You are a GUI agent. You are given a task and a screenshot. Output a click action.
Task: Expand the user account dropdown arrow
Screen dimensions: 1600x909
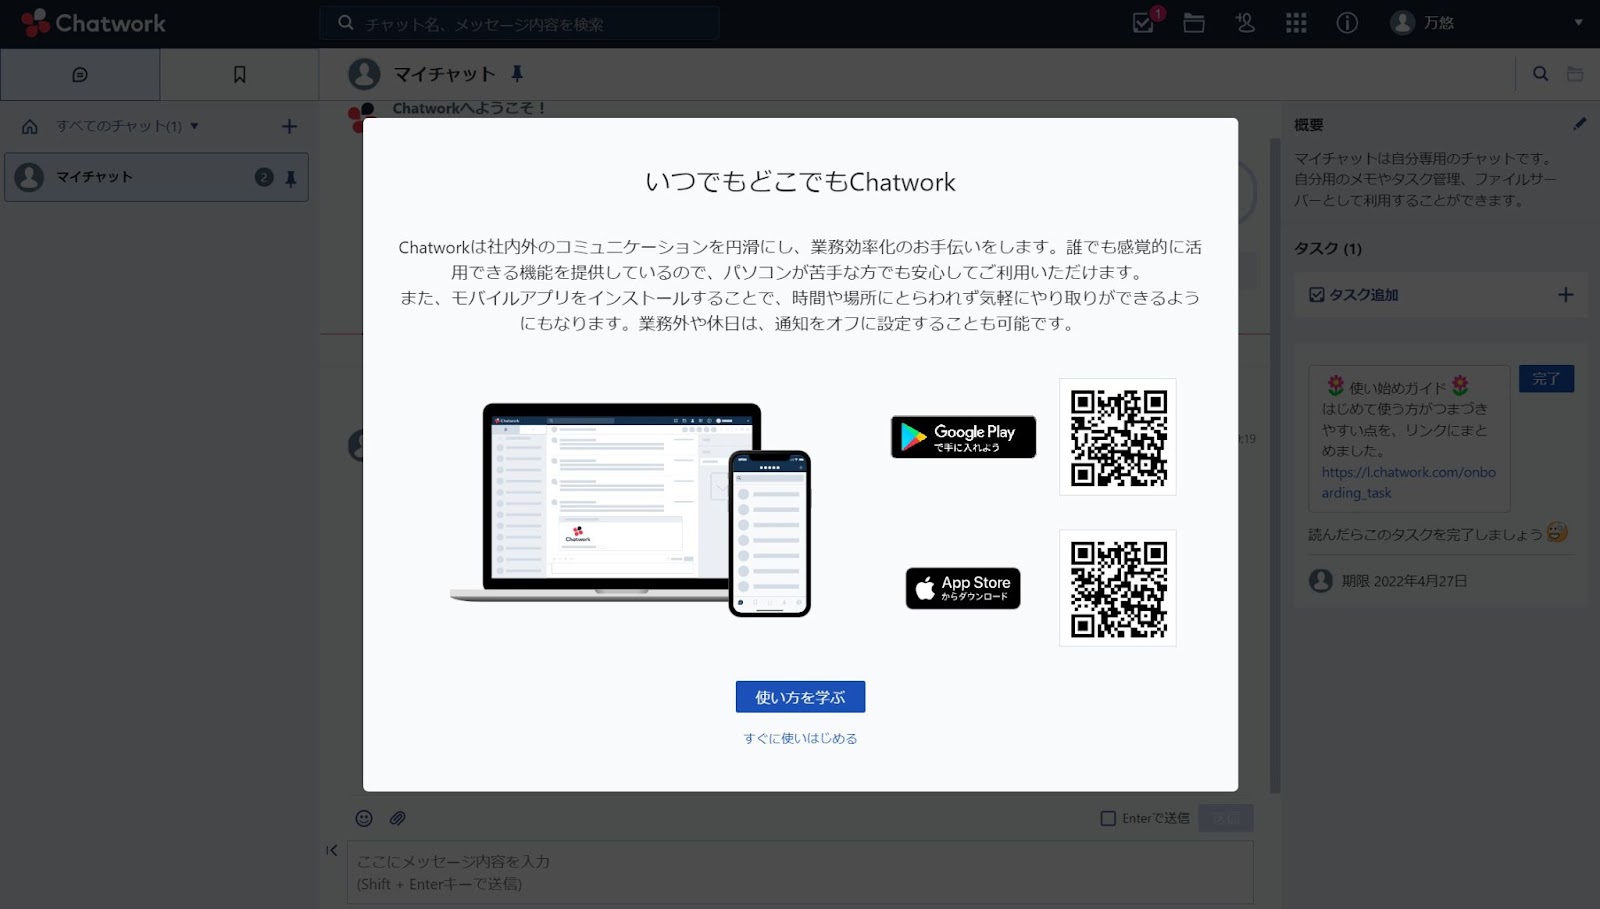(1578, 23)
